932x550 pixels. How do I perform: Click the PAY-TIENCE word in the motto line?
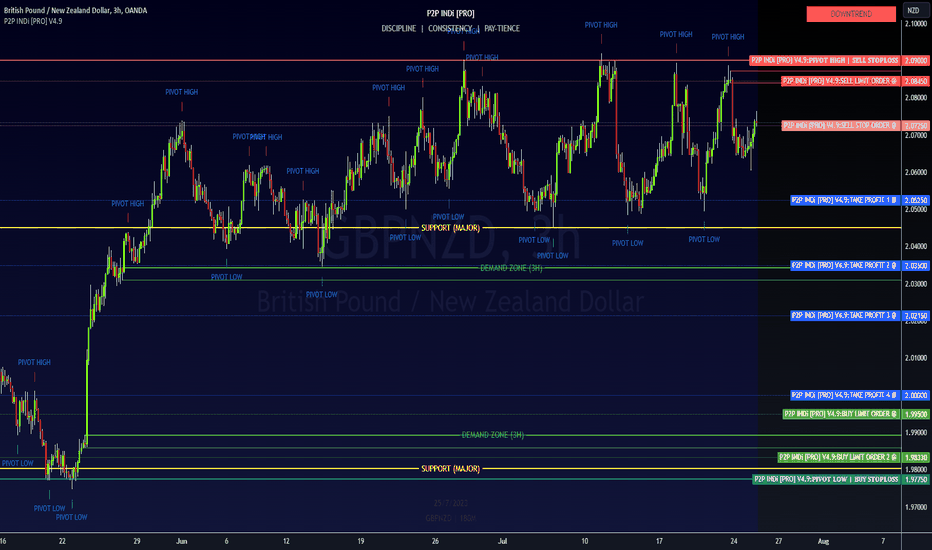point(502,28)
